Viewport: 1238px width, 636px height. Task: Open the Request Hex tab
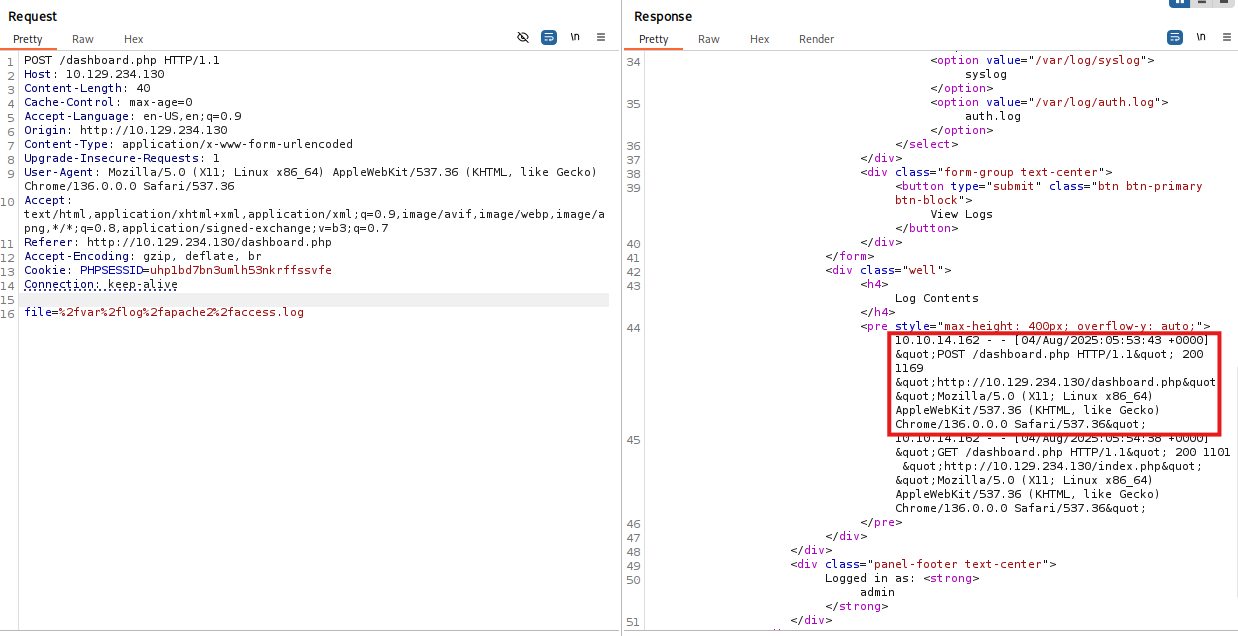134,39
